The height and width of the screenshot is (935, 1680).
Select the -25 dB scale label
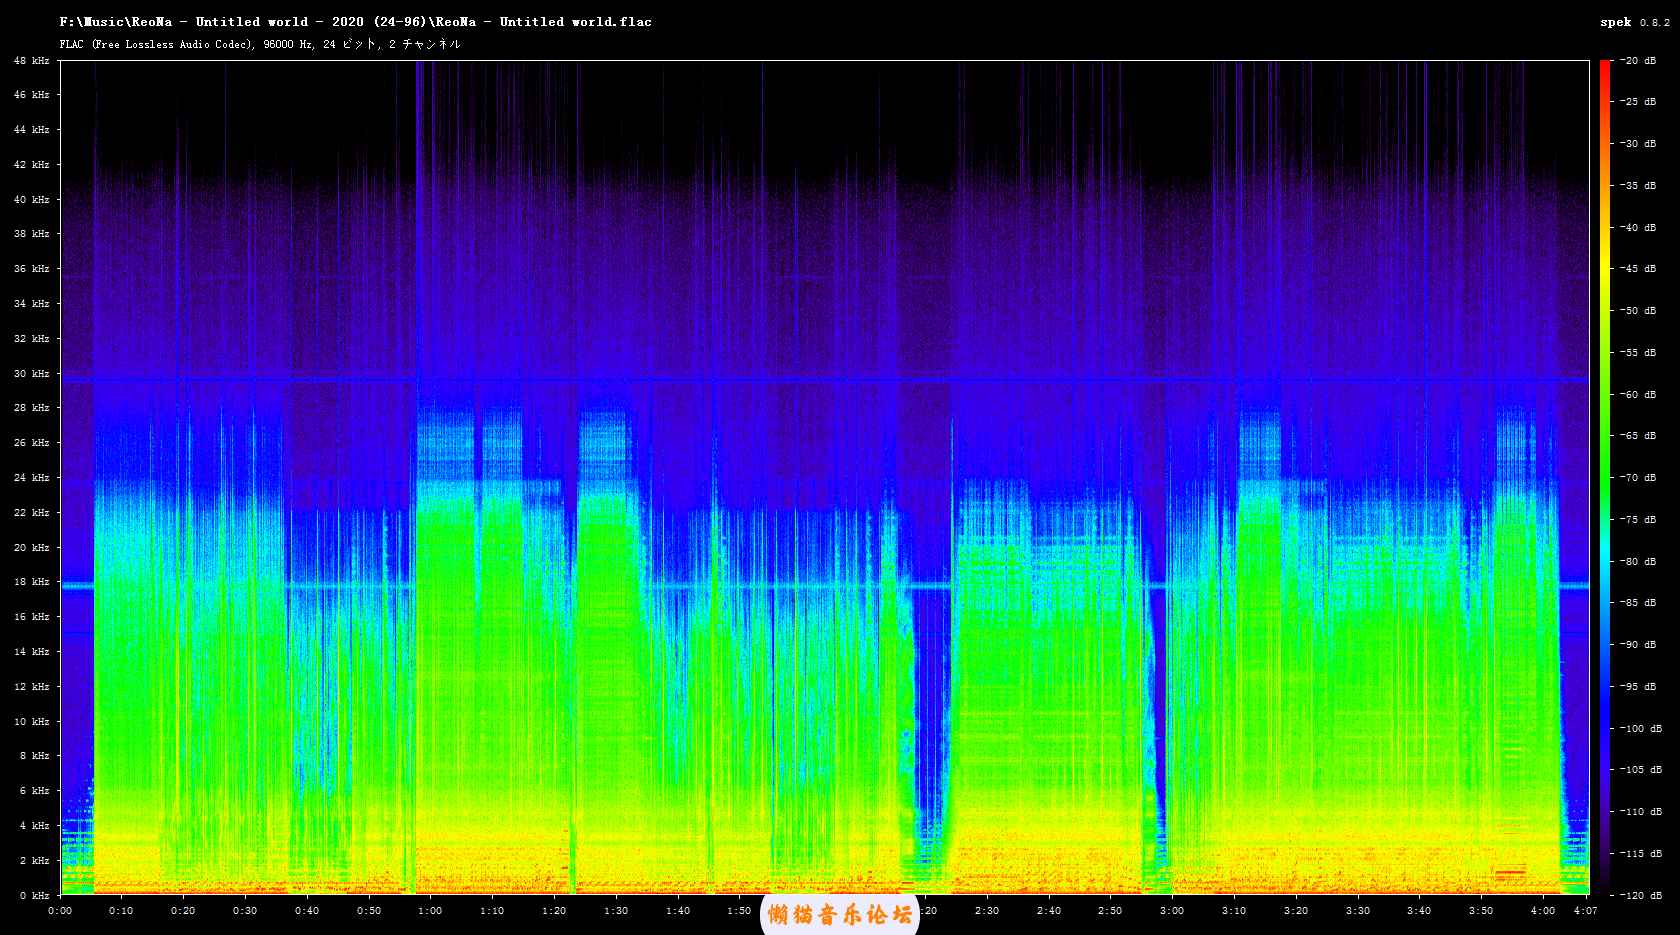pos(1639,102)
